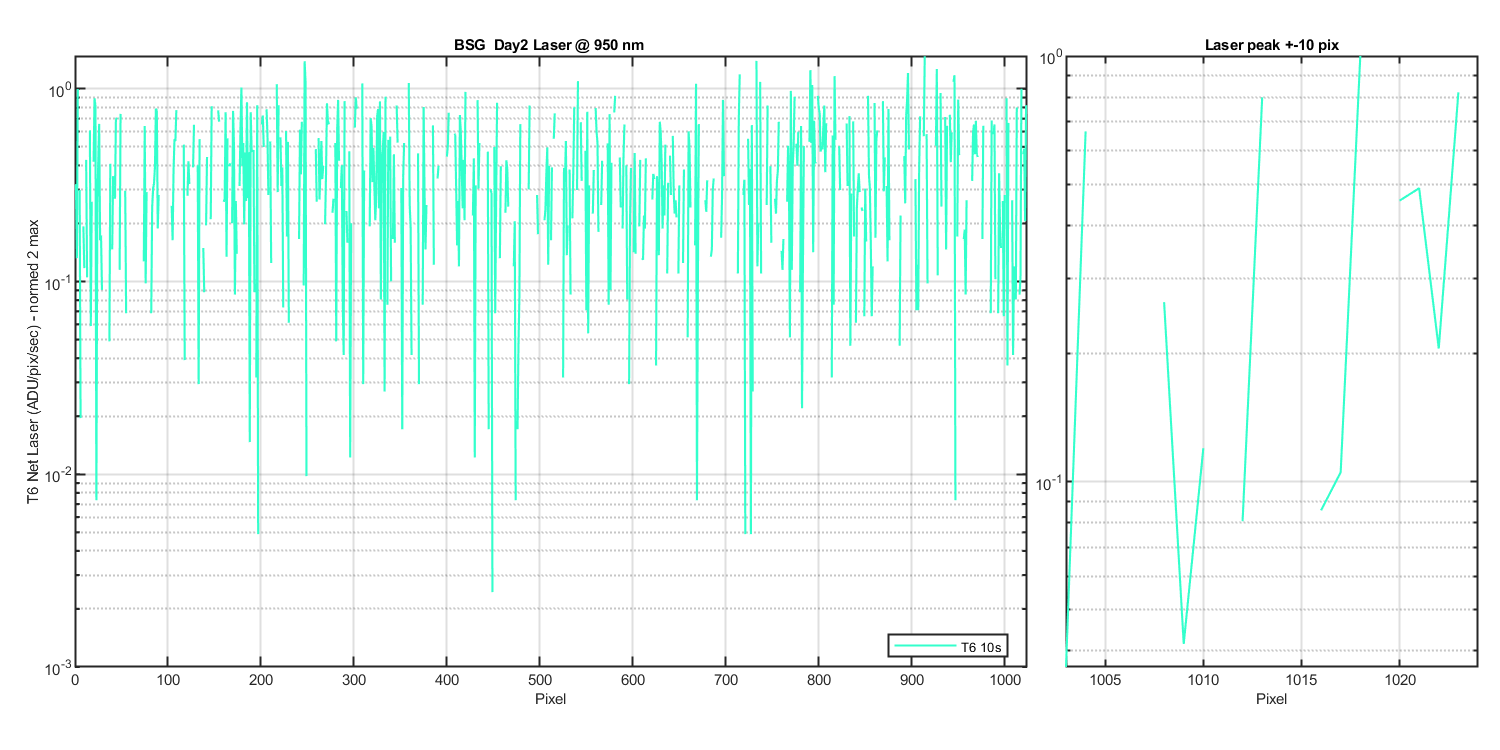Click x-axis tick label "200"
1500x750 pixels.
pyautogui.click(x=261, y=681)
